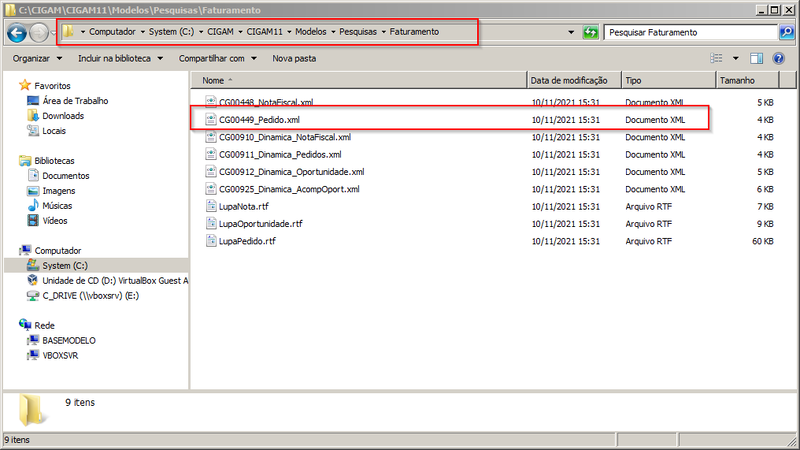Expand the arrow before CIGAM breadcrumb
The image size is (800, 450).
(x=201, y=32)
